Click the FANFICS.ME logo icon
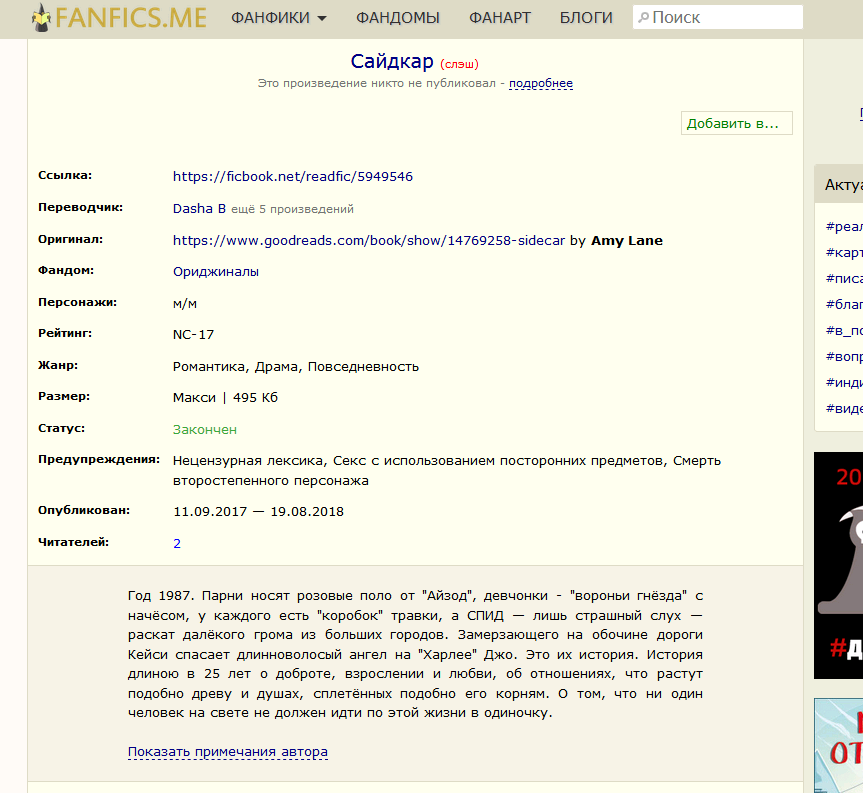The image size is (863, 793). (x=42, y=18)
